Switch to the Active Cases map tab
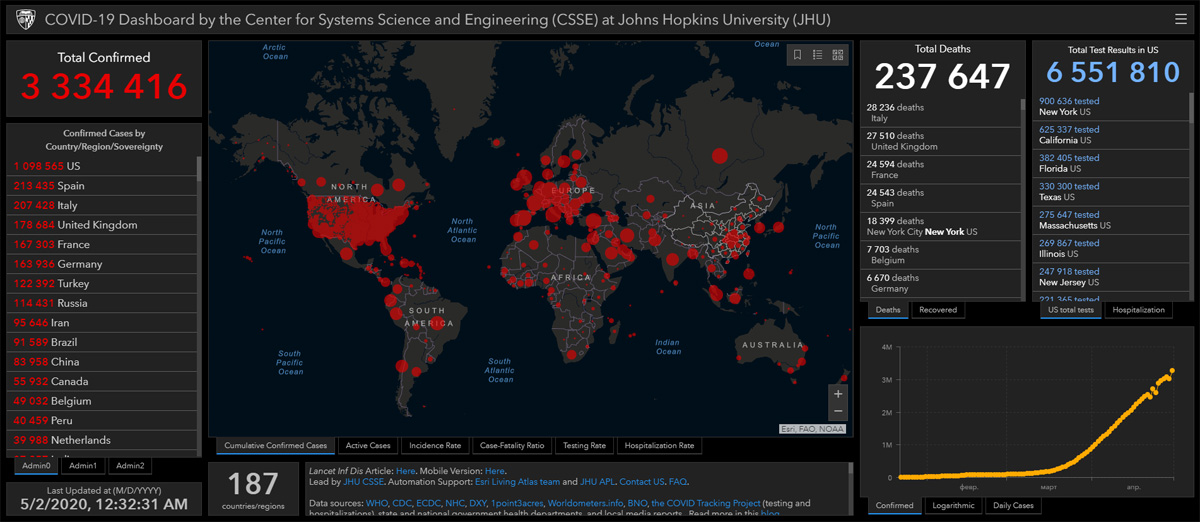Image resolution: width=1200 pixels, height=522 pixels. 367,445
